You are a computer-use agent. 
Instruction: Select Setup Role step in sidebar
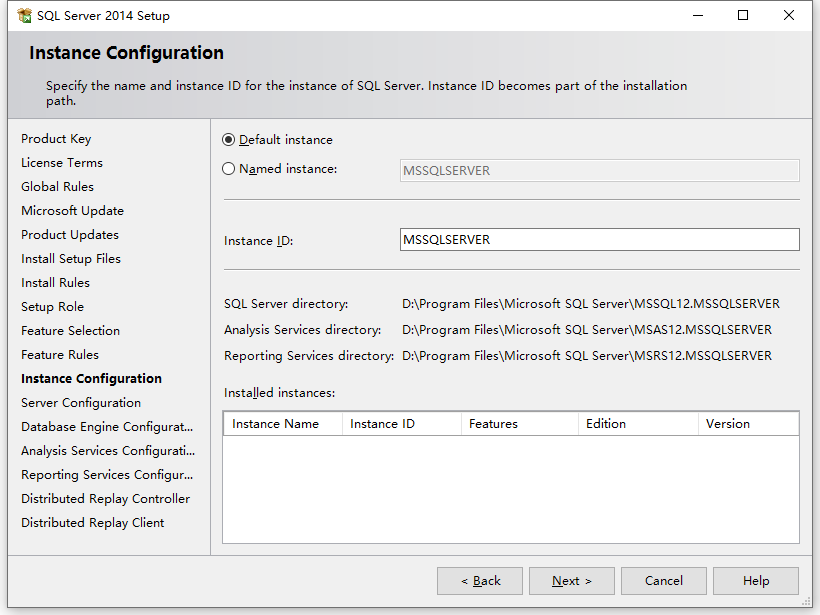click(52, 307)
